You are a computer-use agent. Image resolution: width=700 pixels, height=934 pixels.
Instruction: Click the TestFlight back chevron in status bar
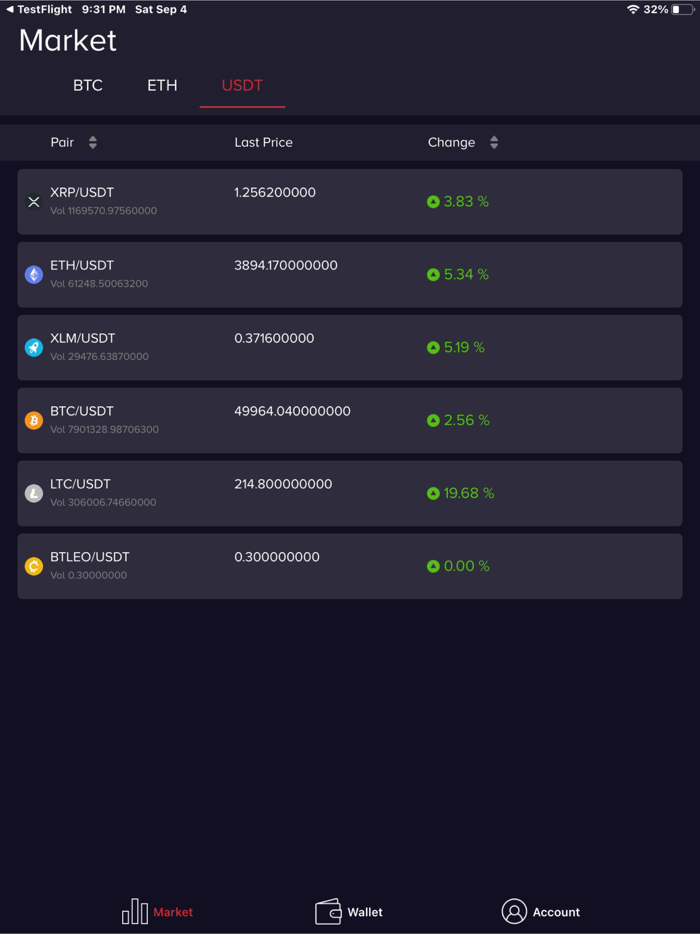(x=8, y=9)
